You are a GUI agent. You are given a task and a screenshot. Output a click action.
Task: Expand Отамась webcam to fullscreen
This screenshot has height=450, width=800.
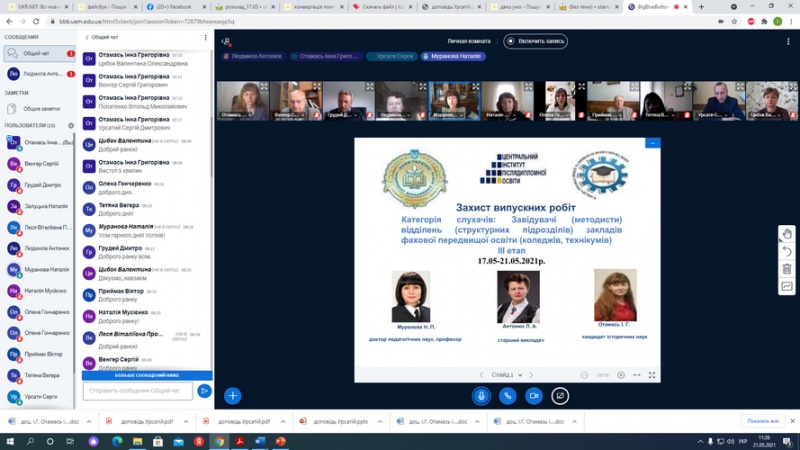tap(264, 87)
